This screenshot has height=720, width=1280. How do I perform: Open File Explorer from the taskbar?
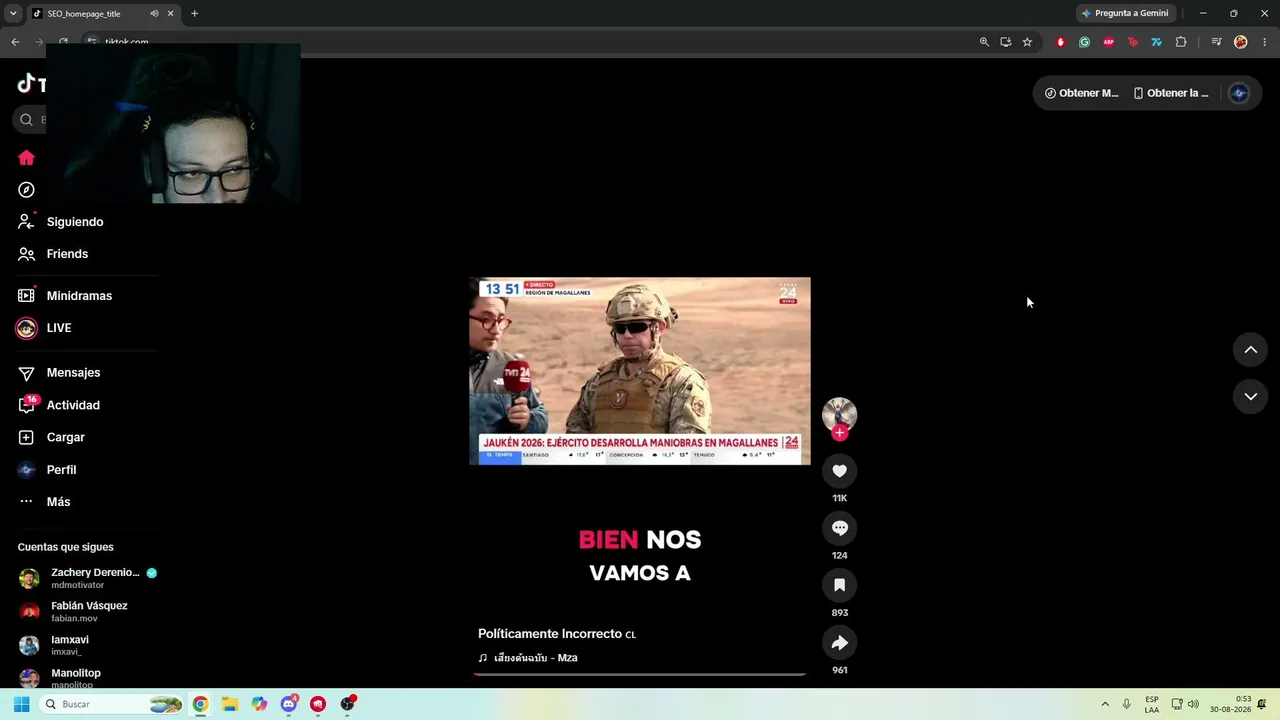pos(229,704)
